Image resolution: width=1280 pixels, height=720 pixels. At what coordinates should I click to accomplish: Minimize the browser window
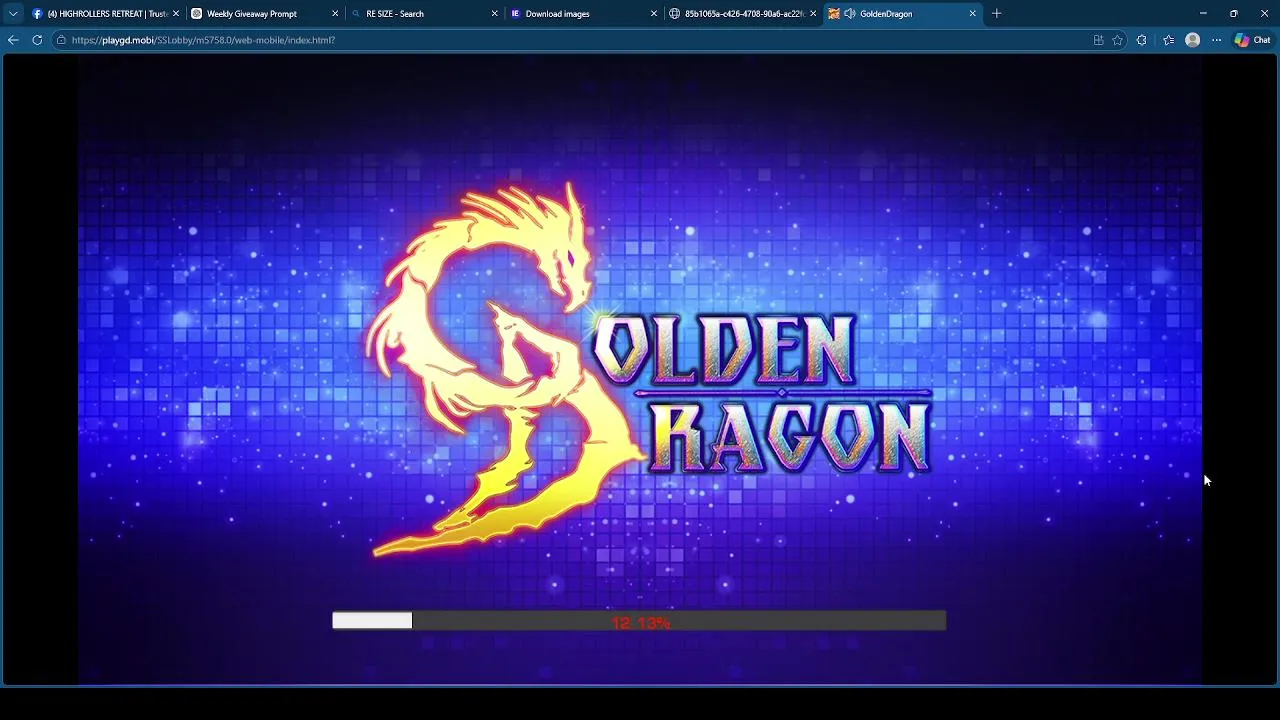pyautogui.click(x=1203, y=14)
